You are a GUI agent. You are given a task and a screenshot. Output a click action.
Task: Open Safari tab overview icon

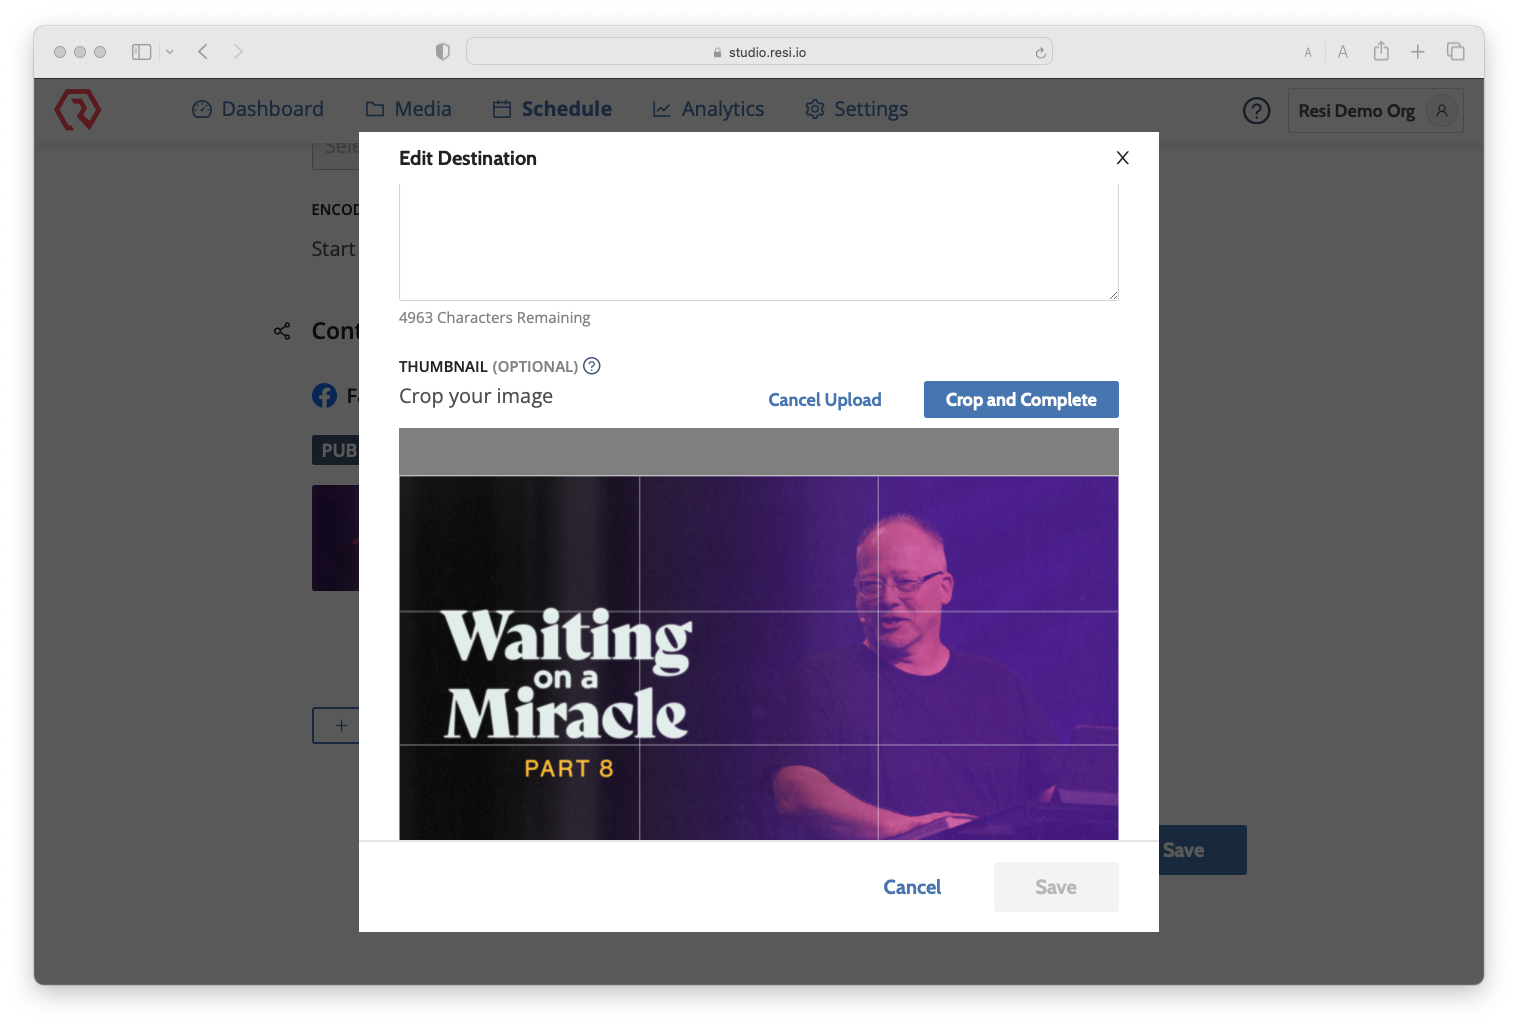click(1456, 51)
